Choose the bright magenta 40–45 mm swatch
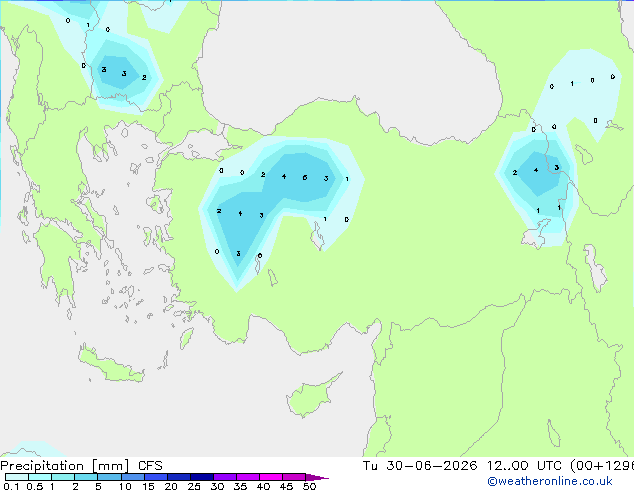Screen dimensions: 634x490 (x=271, y=477)
